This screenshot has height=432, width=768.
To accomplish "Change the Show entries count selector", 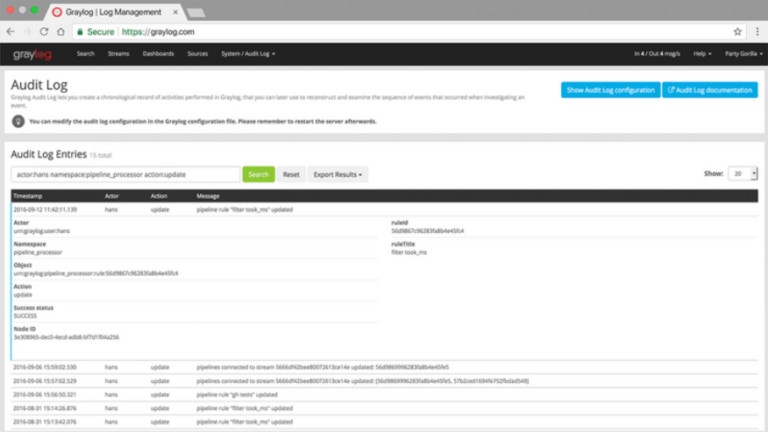I will pyautogui.click(x=741, y=173).
